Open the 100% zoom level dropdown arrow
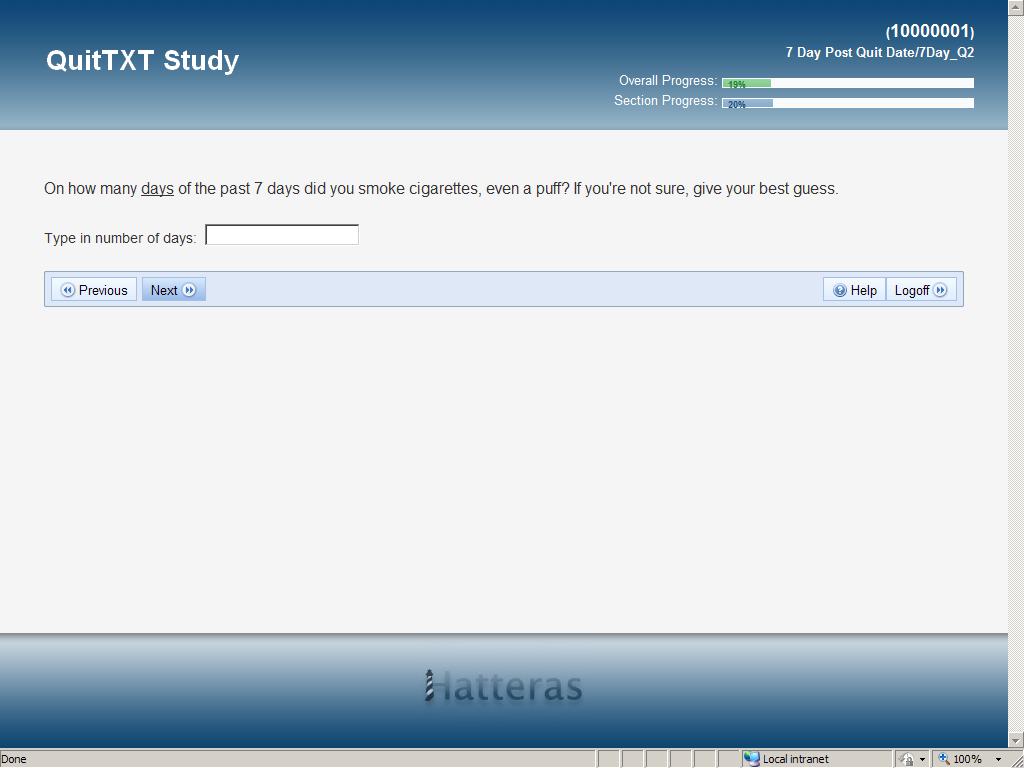 pos(999,760)
